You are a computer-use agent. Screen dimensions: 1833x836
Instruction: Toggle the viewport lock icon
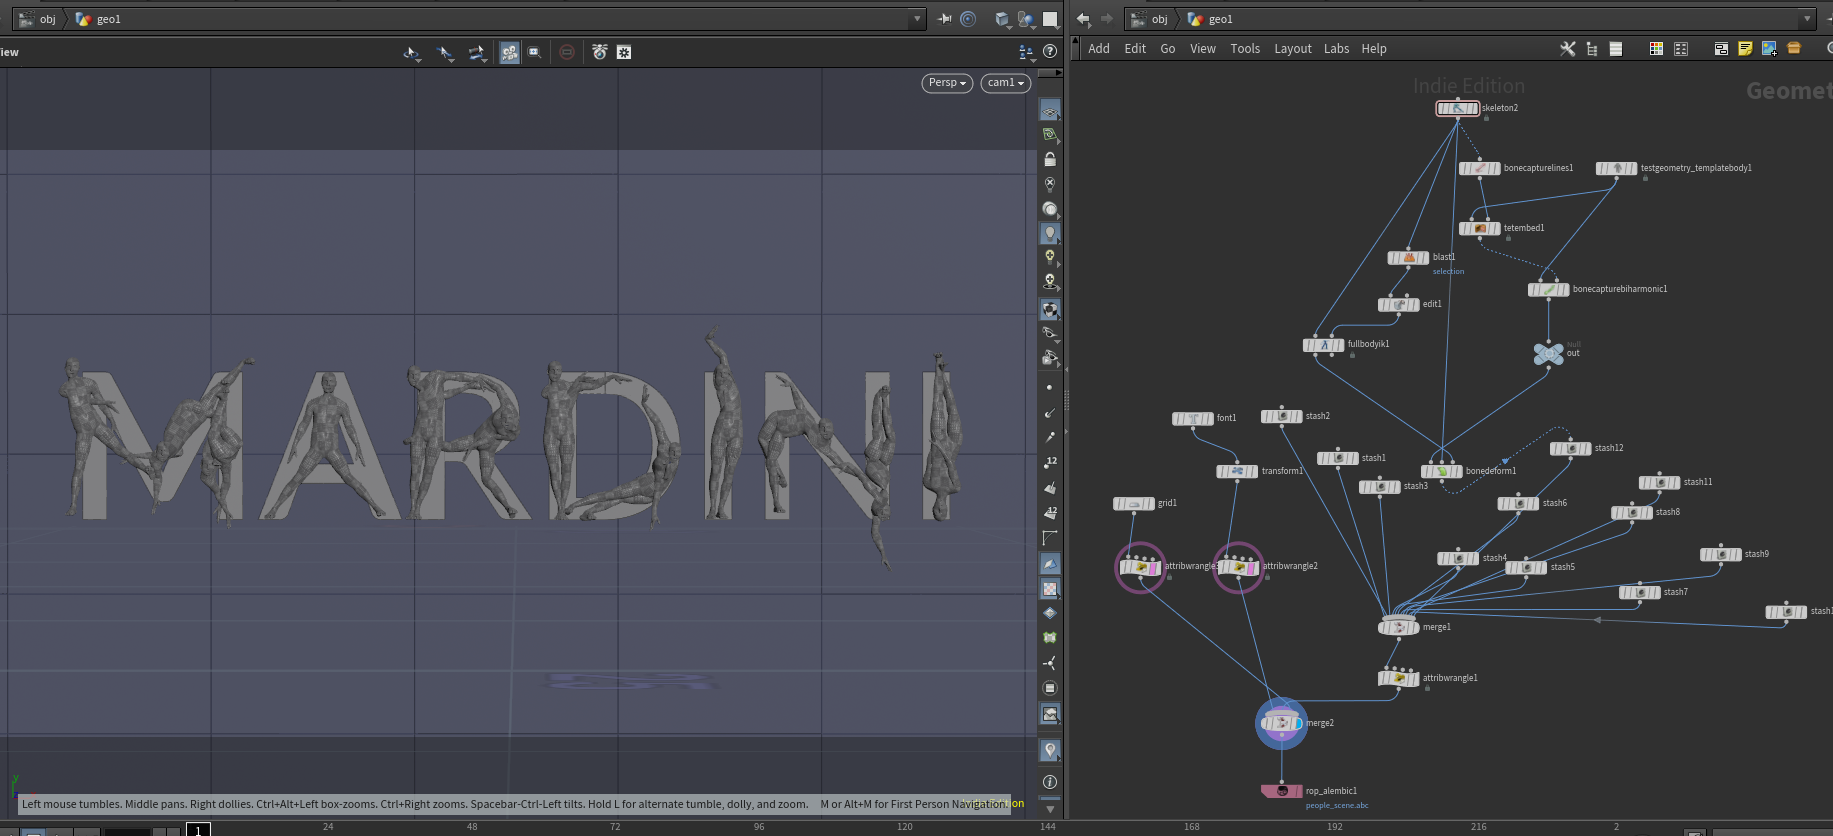click(x=1050, y=159)
